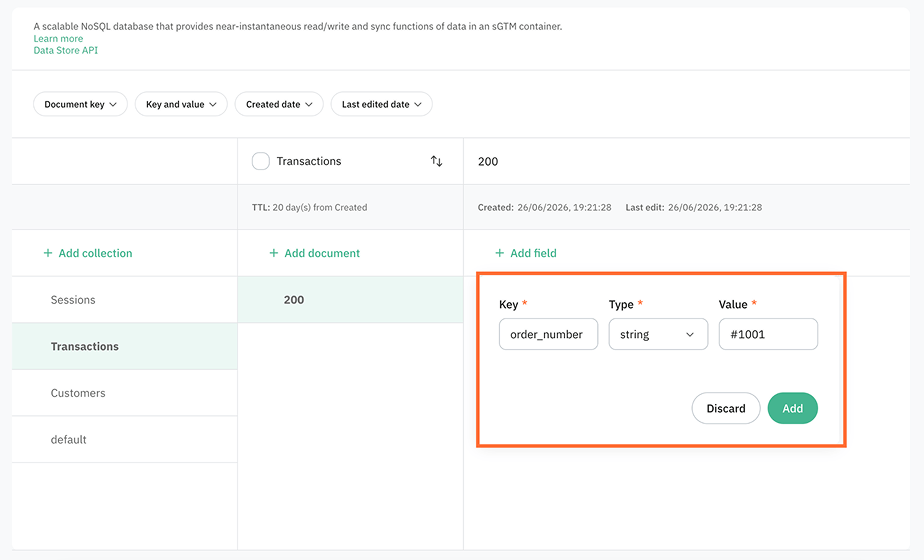Click the Transactions label in the column header

point(309,161)
